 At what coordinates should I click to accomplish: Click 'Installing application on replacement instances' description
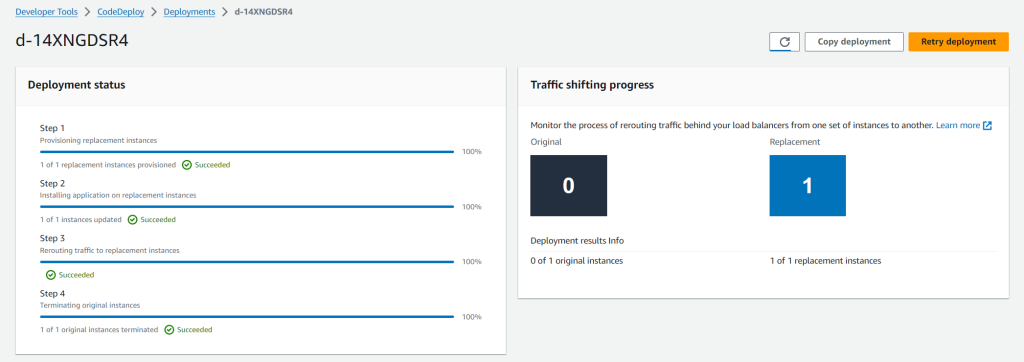[118, 195]
